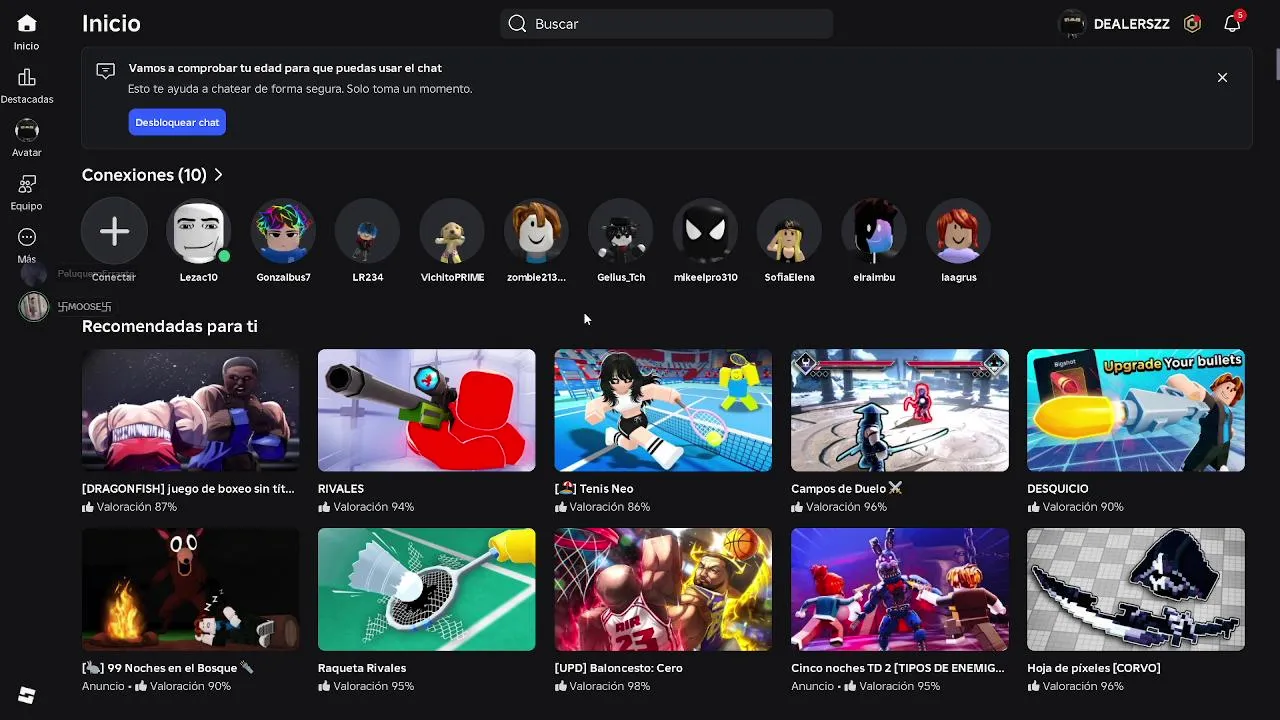Open Equipo section in sidebar
The height and width of the screenshot is (720, 1280).
pos(27,192)
